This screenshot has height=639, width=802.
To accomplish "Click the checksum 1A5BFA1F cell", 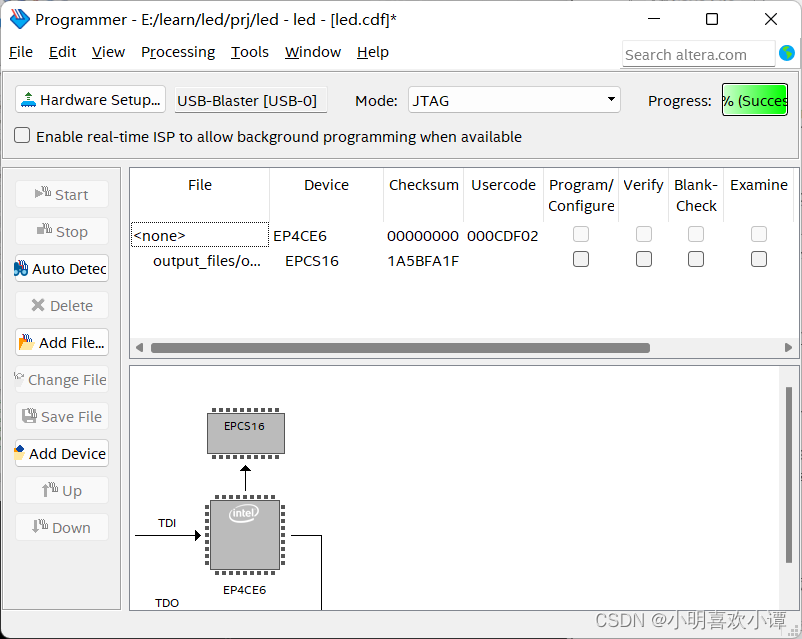I will [423, 261].
